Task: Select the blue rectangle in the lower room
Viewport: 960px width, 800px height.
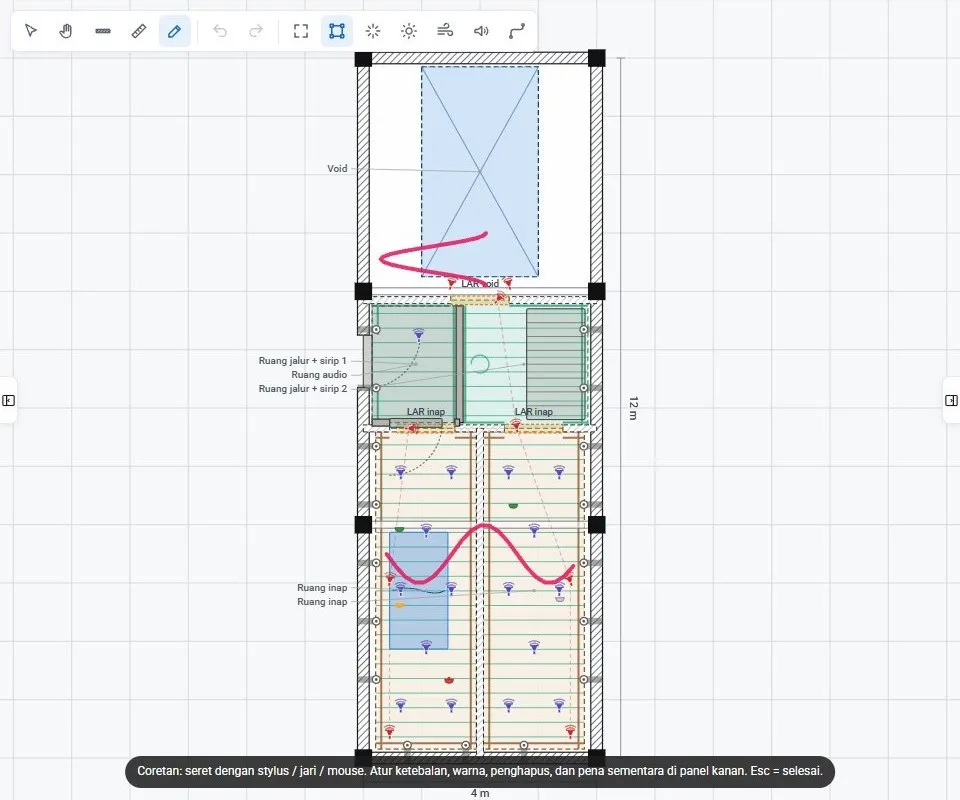Action: click(419, 591)
